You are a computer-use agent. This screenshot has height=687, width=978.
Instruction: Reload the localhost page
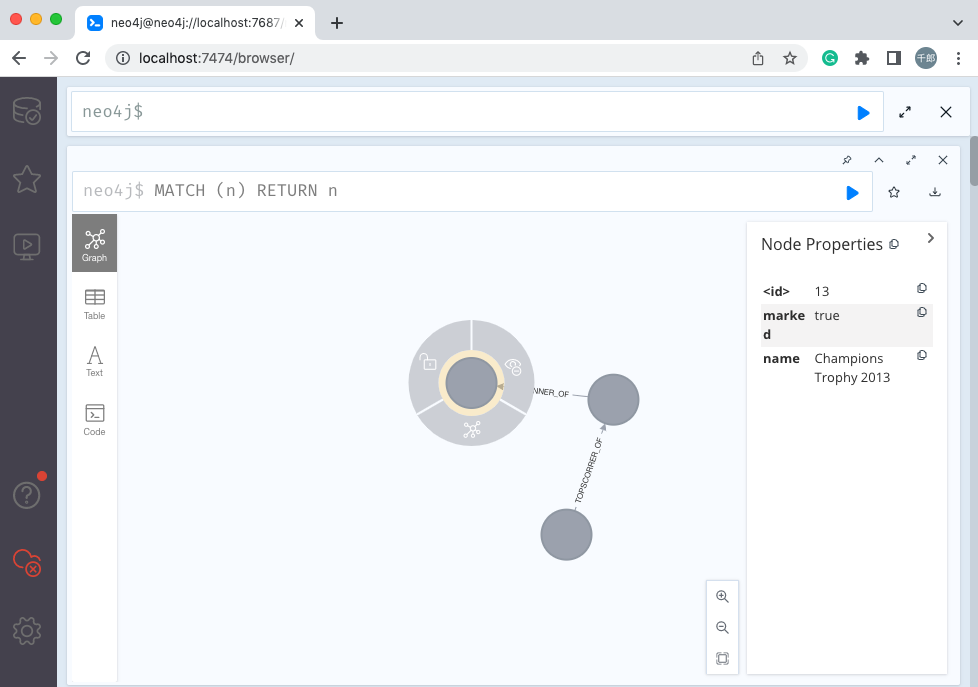(x=83, y=58)
